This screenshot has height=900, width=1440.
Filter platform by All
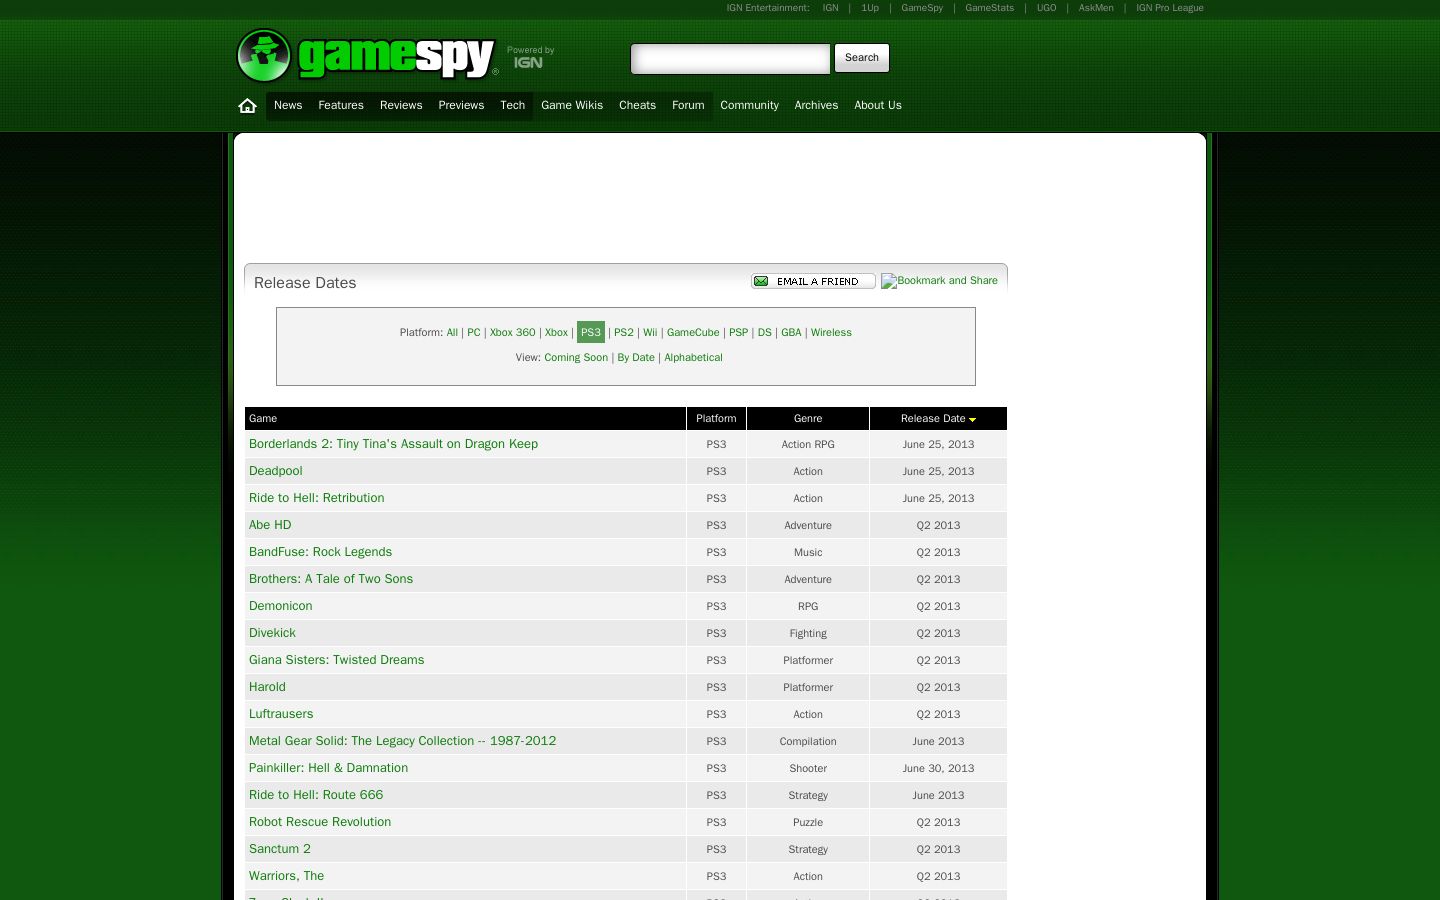[x=452, y=333]
